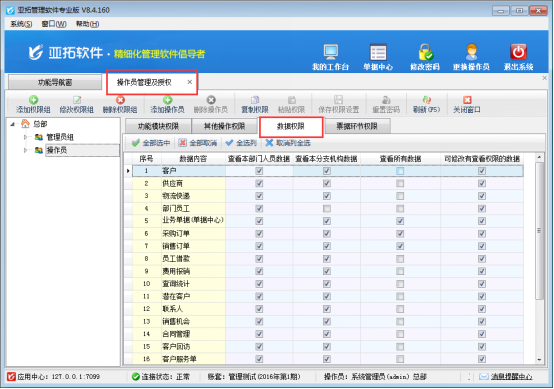Click the 刷新(F5) toolbar icon

(x=427, y=100)
